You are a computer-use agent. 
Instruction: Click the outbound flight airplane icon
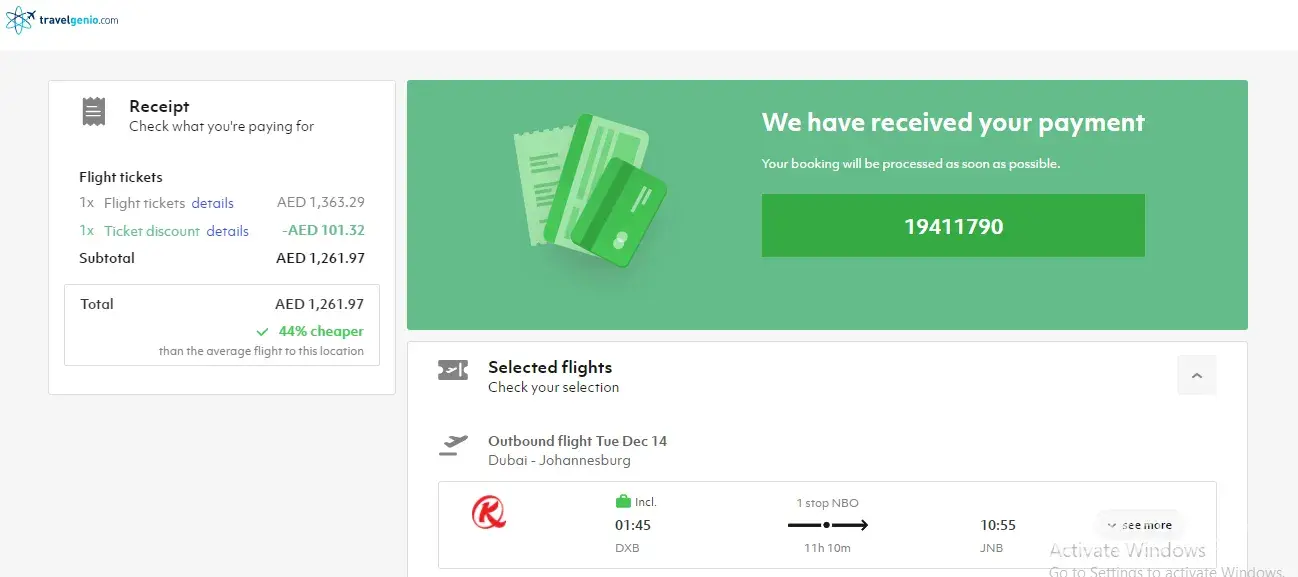pos(453,444)
